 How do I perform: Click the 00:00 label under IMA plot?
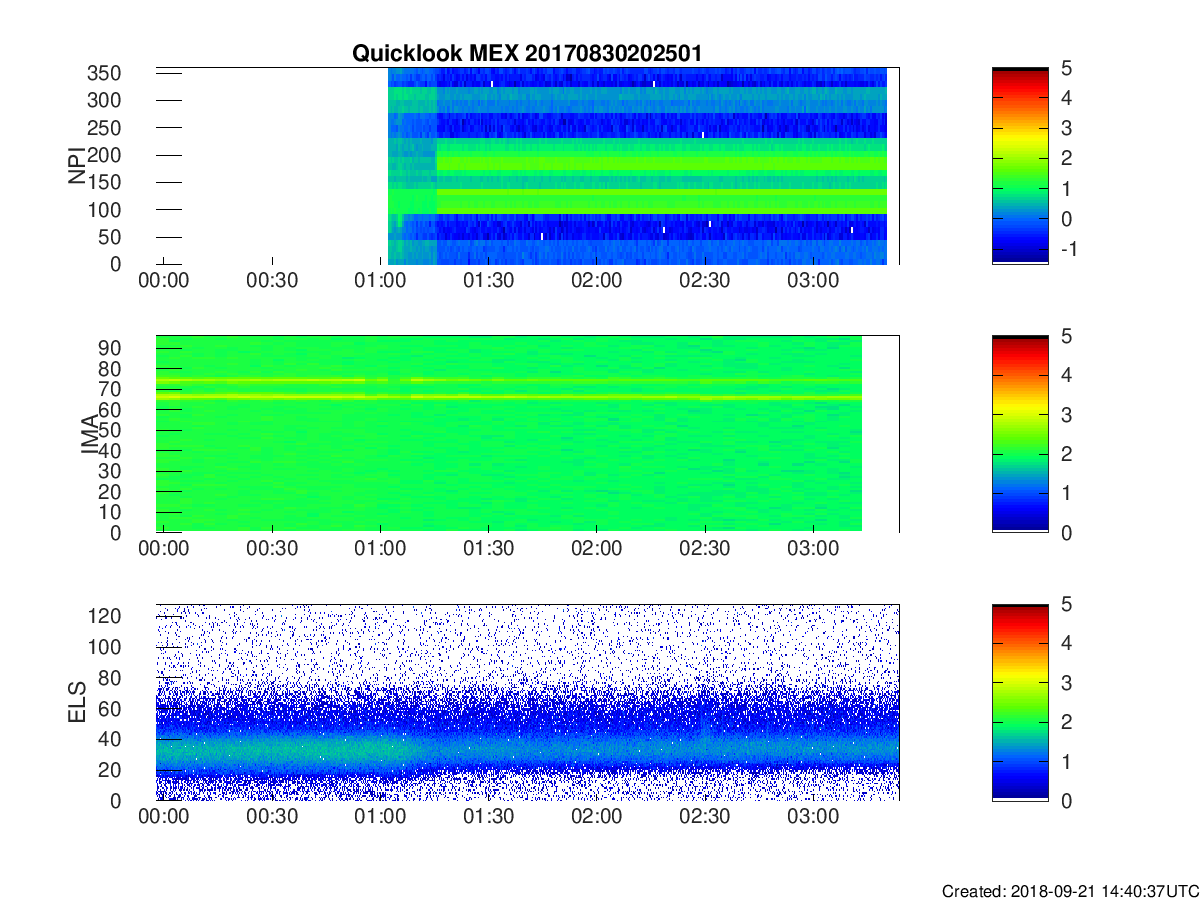point(164,549)
